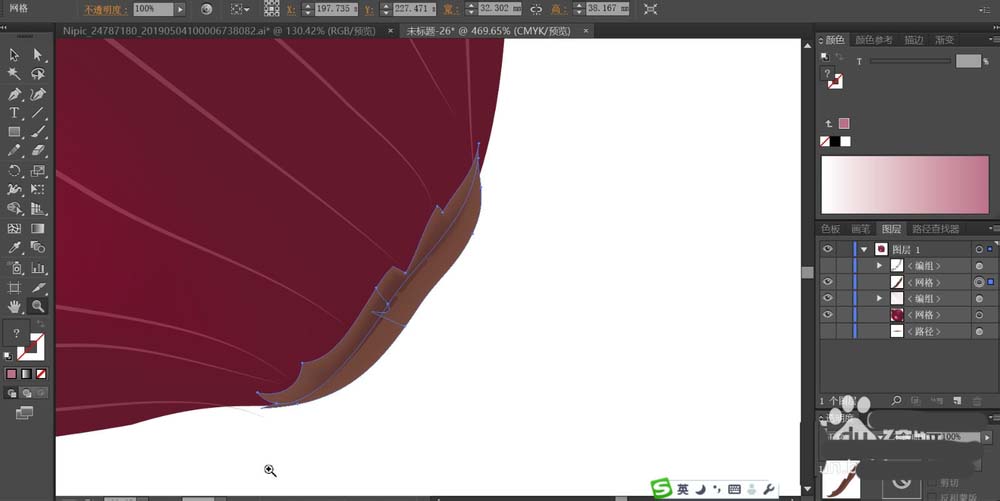This screenshot has height=501, width=1000.
Task: Switch to the 渐变 panel tab
Action: 945,40
